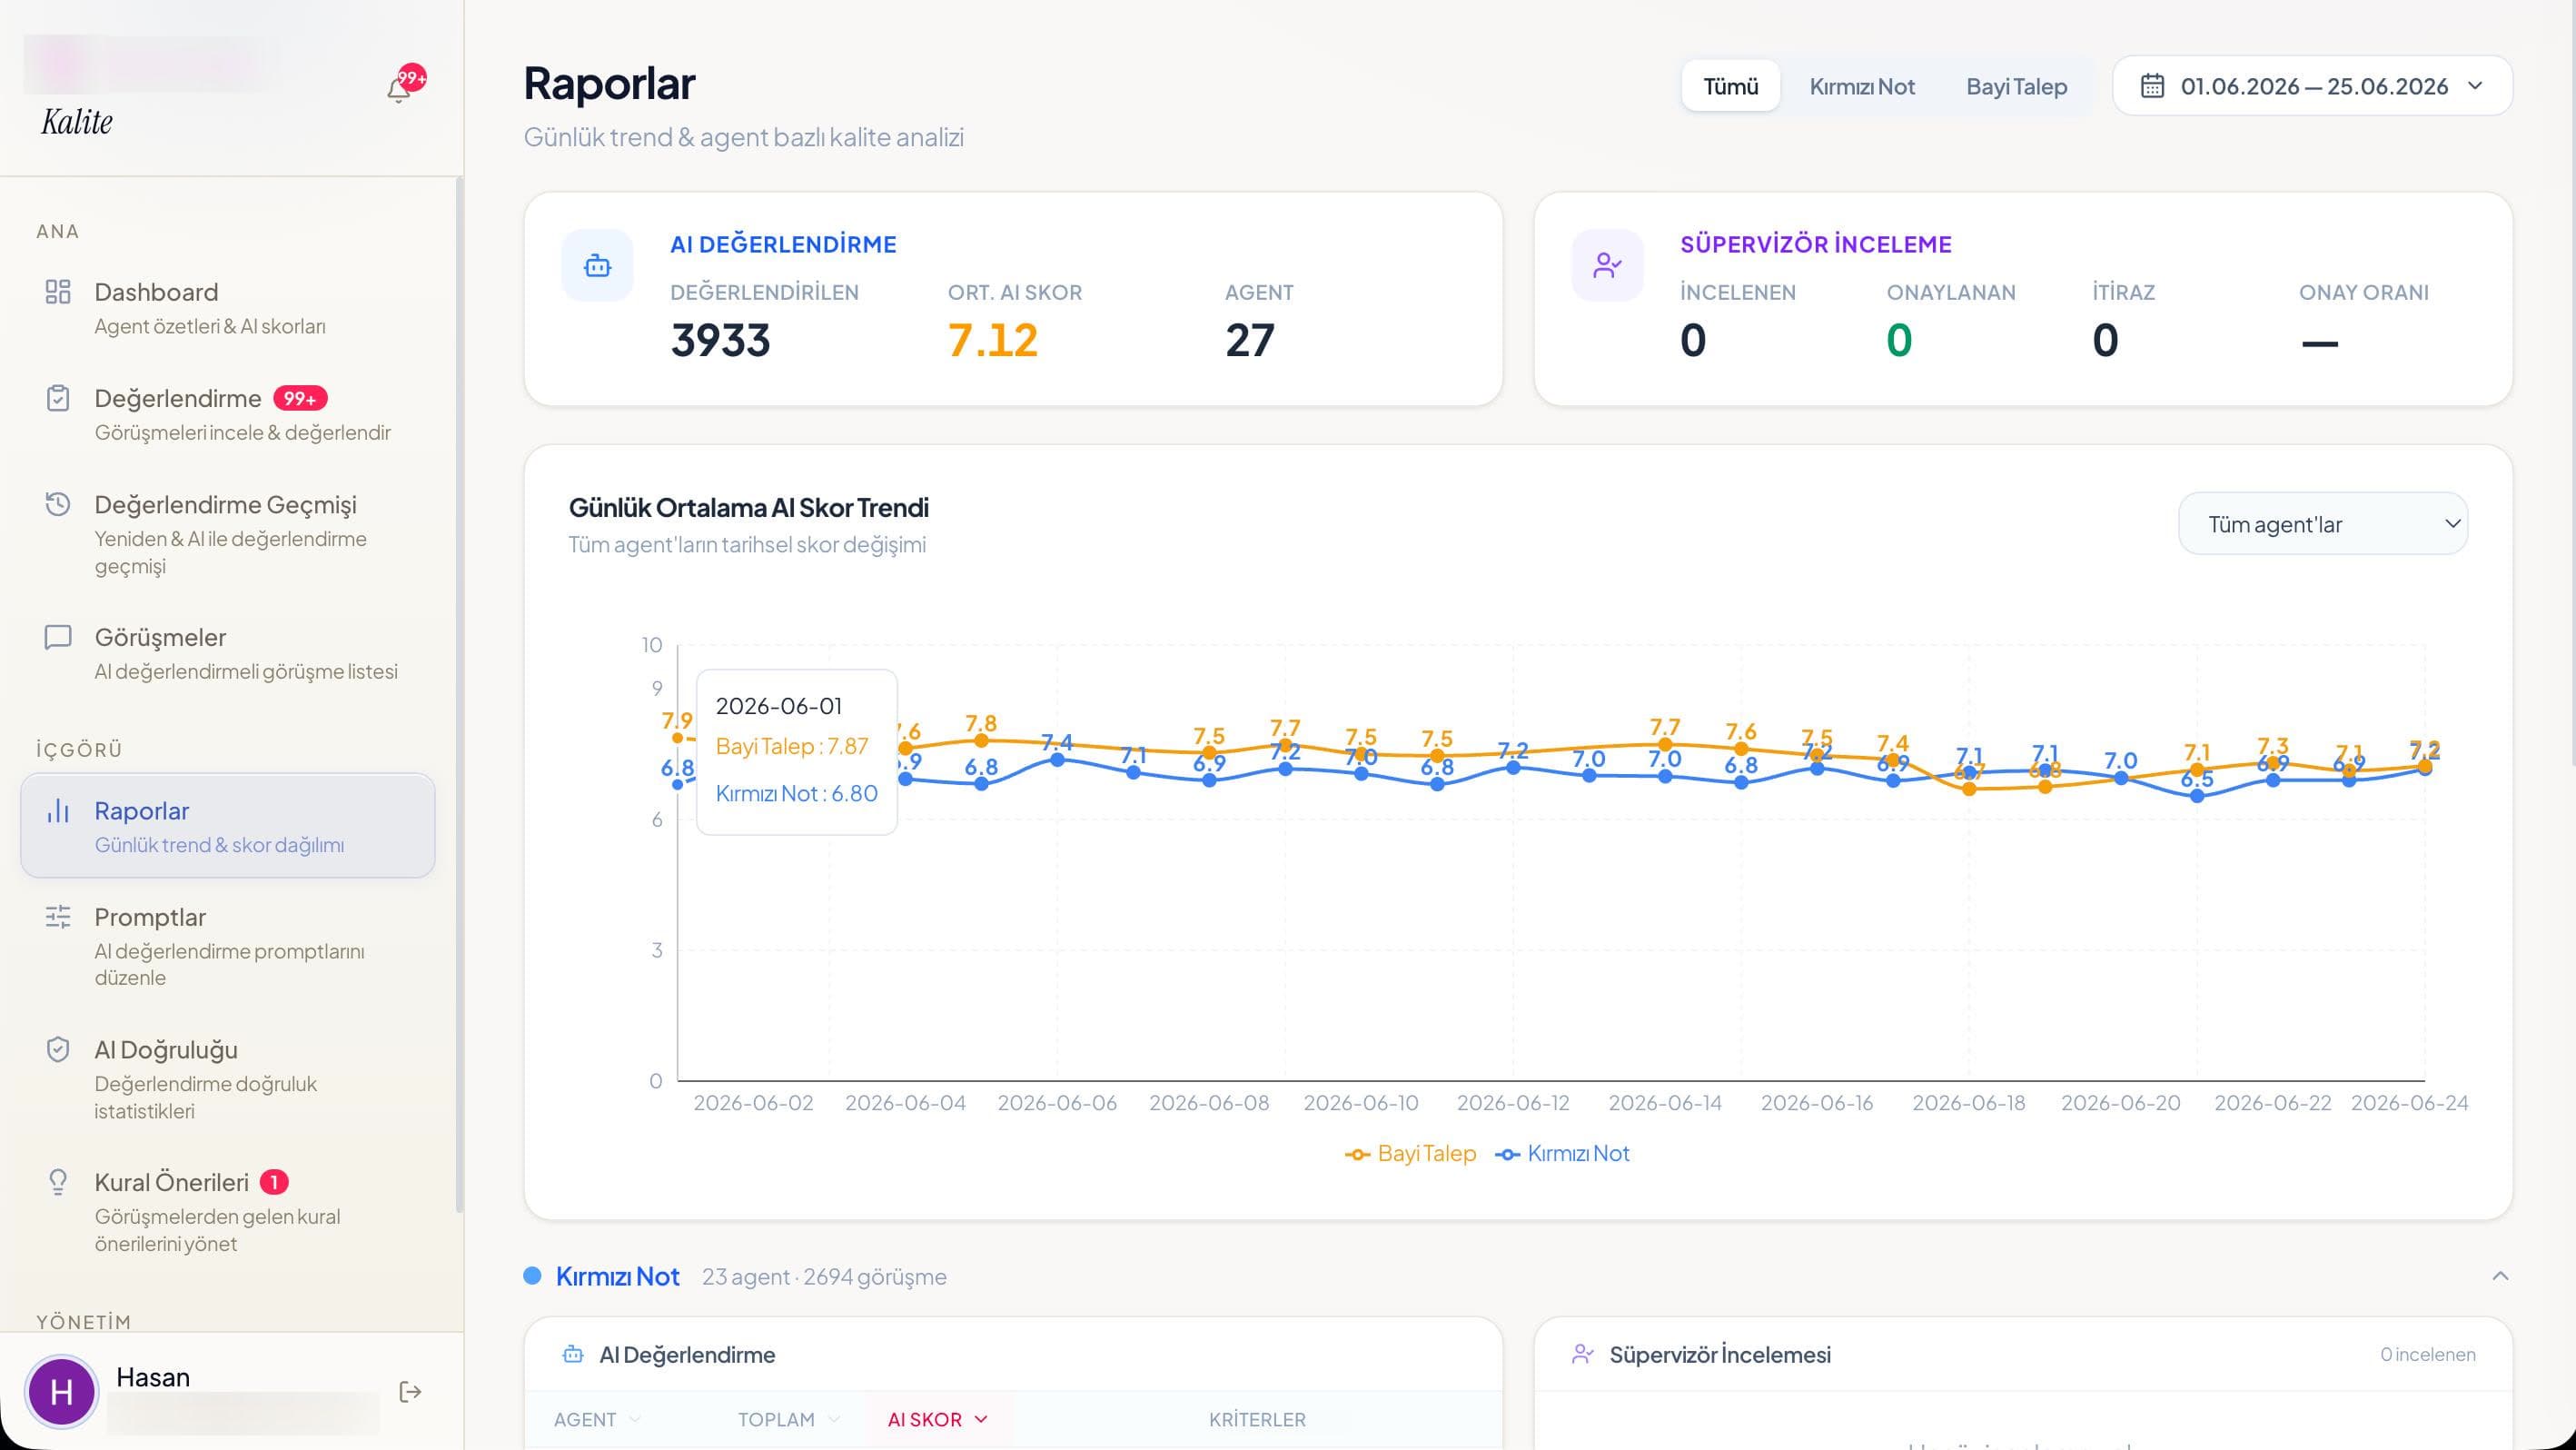Open AI Doğruluğu statistics page
2576x1450 pixels.
coord(228,1079)
